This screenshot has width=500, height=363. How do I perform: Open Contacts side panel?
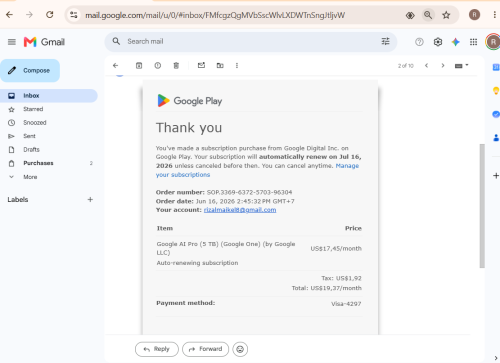(x=496, y=137)
